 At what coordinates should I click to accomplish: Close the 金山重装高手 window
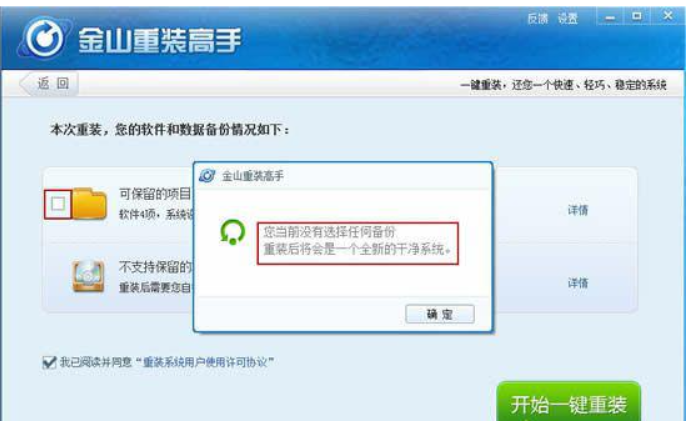(667, 16)
